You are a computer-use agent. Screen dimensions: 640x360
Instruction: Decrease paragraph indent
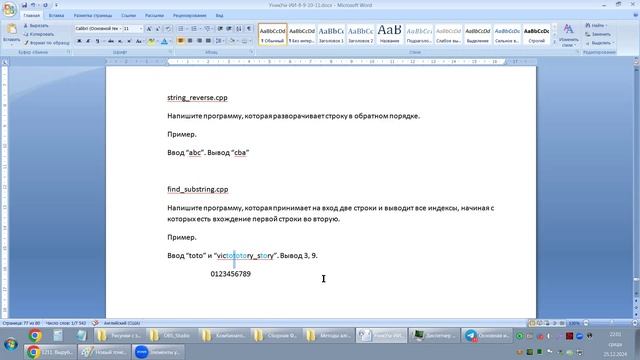point(220,29)
